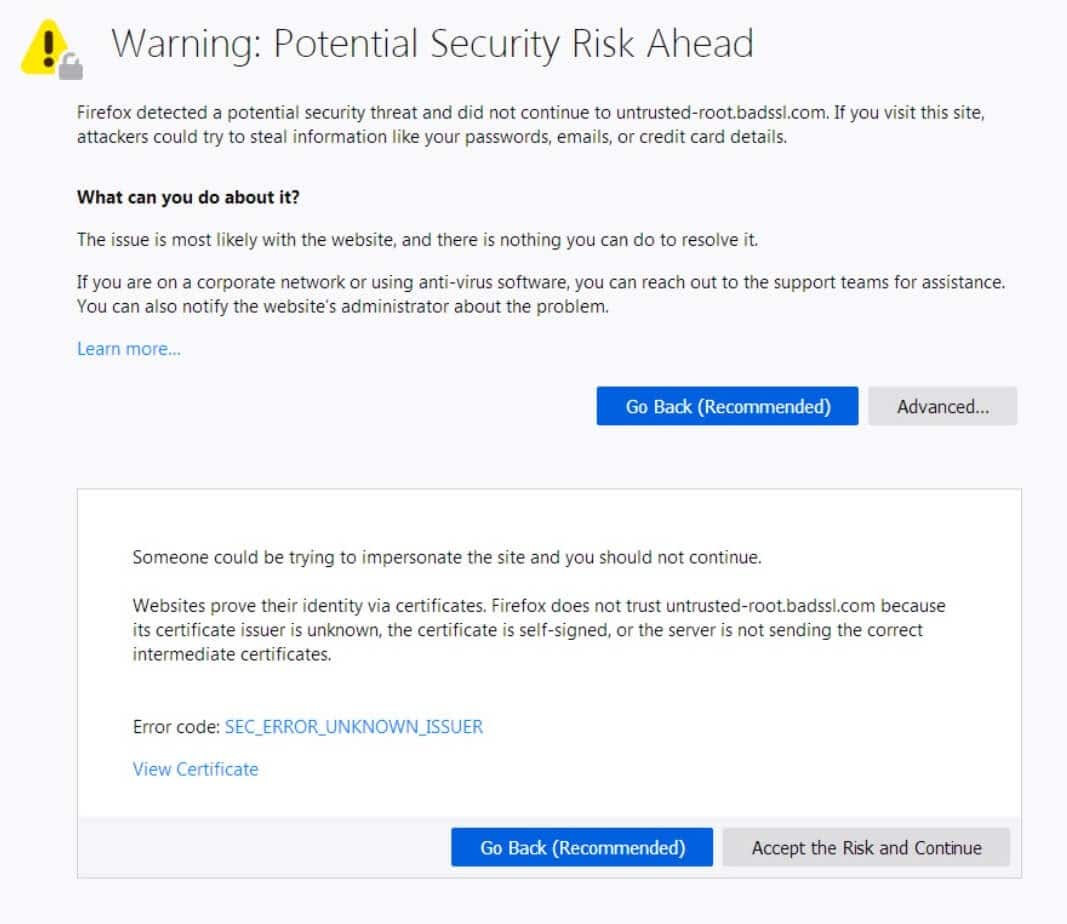Viewport: 1067px width, 924px height.
Task: View Certificate for untrusted-root.badssl.com
Action: click(x=195, y=769)
